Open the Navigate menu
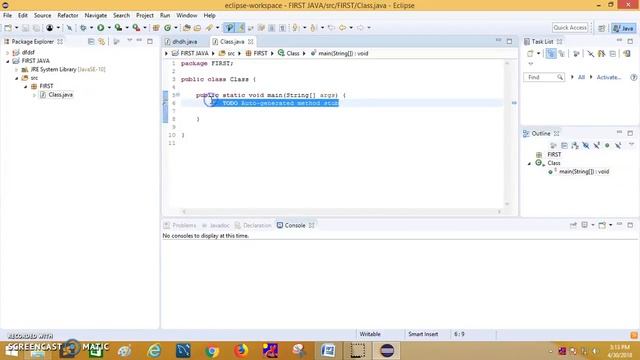 coord(96,16)
